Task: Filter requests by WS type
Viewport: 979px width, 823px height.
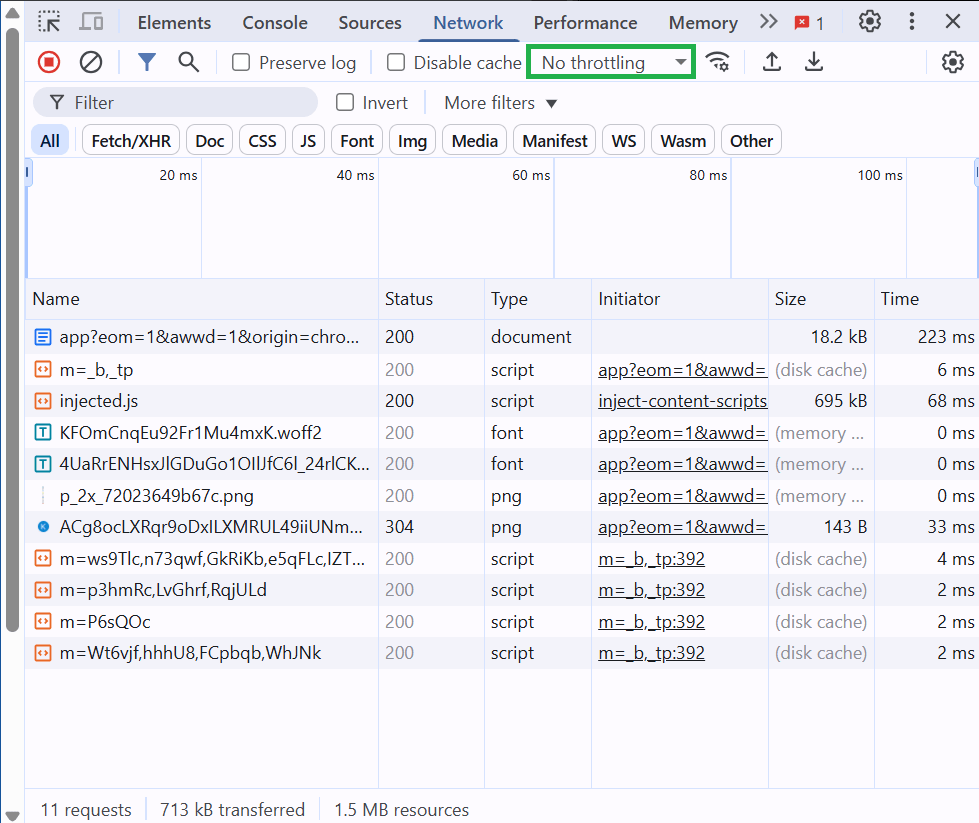Action: click(x=624, y=141)
